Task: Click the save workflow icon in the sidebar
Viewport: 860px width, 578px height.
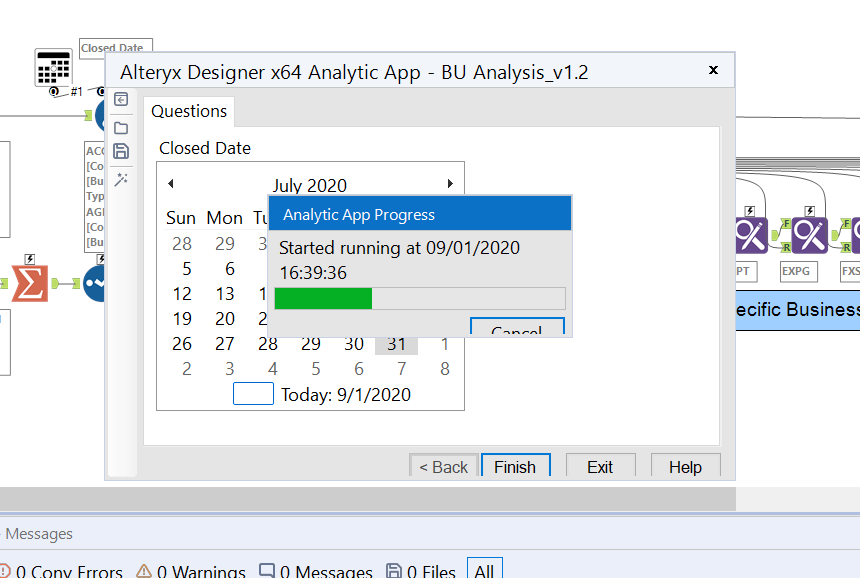Action: click(121, 151)
